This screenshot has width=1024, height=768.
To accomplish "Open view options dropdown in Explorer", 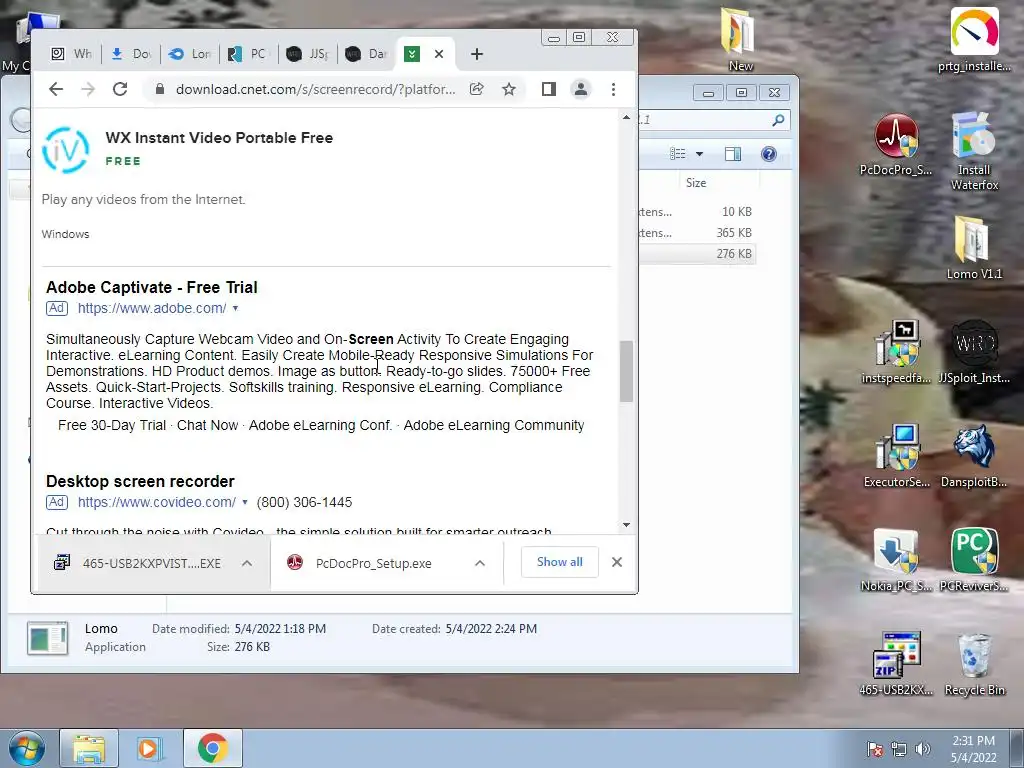I will [699, 154].
